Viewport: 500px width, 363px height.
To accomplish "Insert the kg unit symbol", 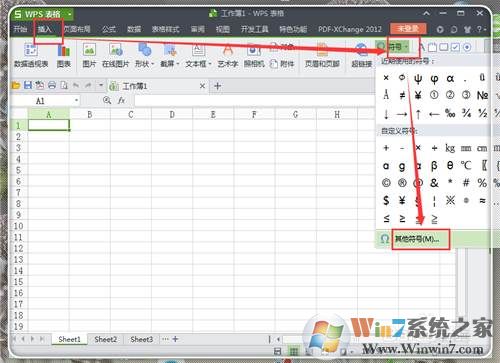I will click(x=450, y=148).
